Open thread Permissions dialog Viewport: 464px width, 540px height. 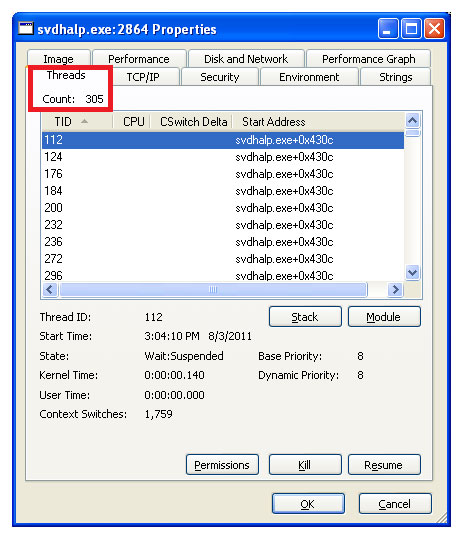pyautogui.click(x=222, y=465)
